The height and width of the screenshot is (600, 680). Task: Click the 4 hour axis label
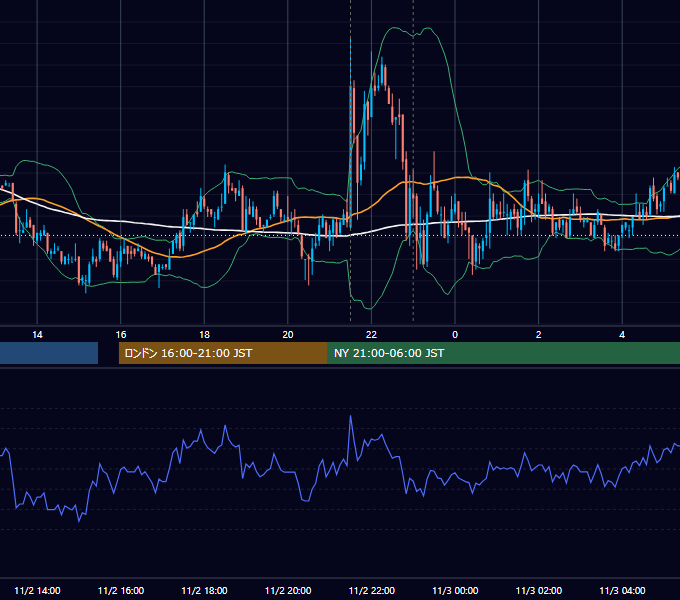[x=622, y=335]
